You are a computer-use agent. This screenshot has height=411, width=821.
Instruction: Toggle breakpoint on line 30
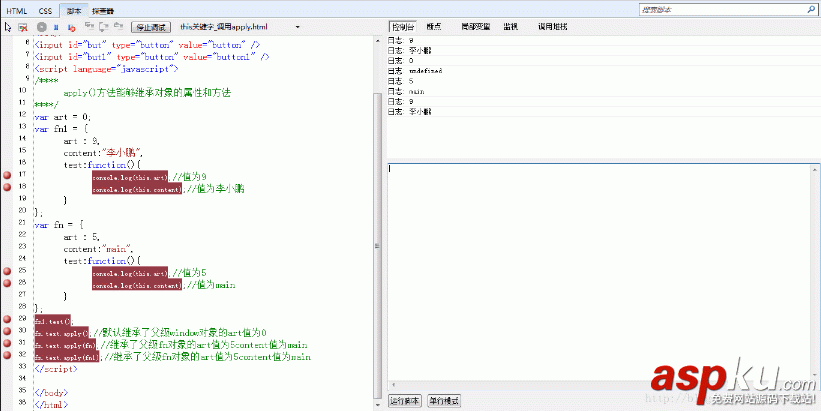point(7,331)
